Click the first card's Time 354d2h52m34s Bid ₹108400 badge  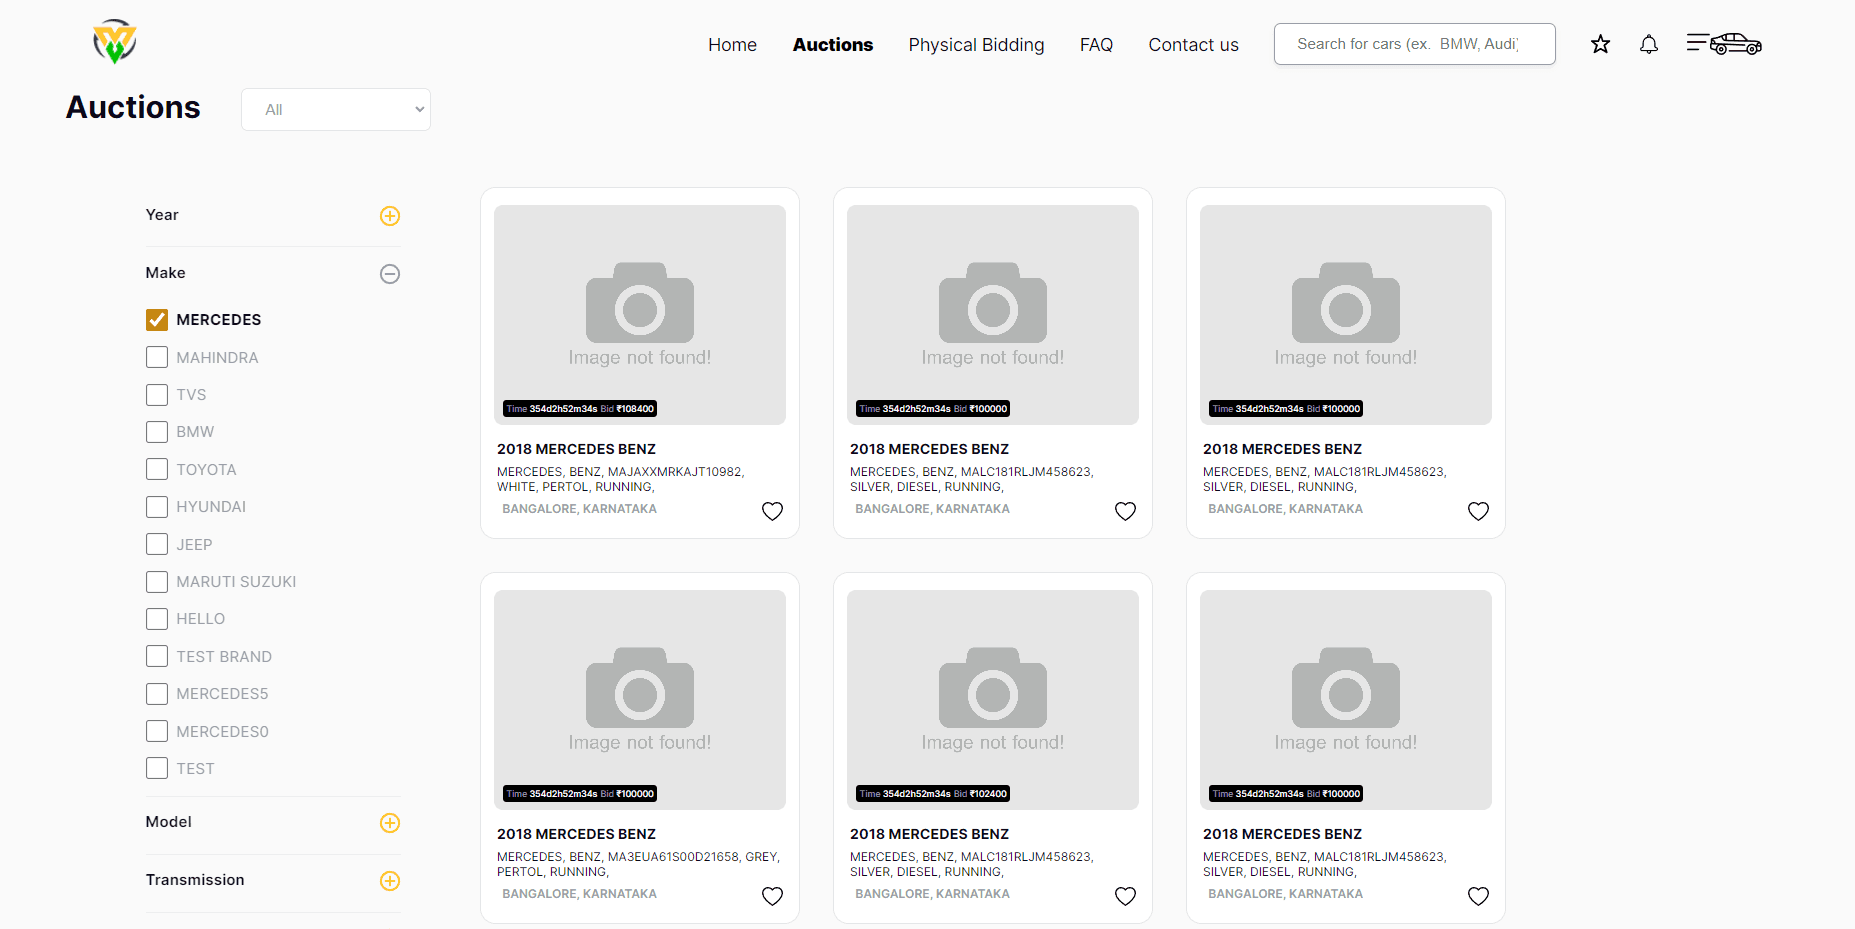(580, 409)
